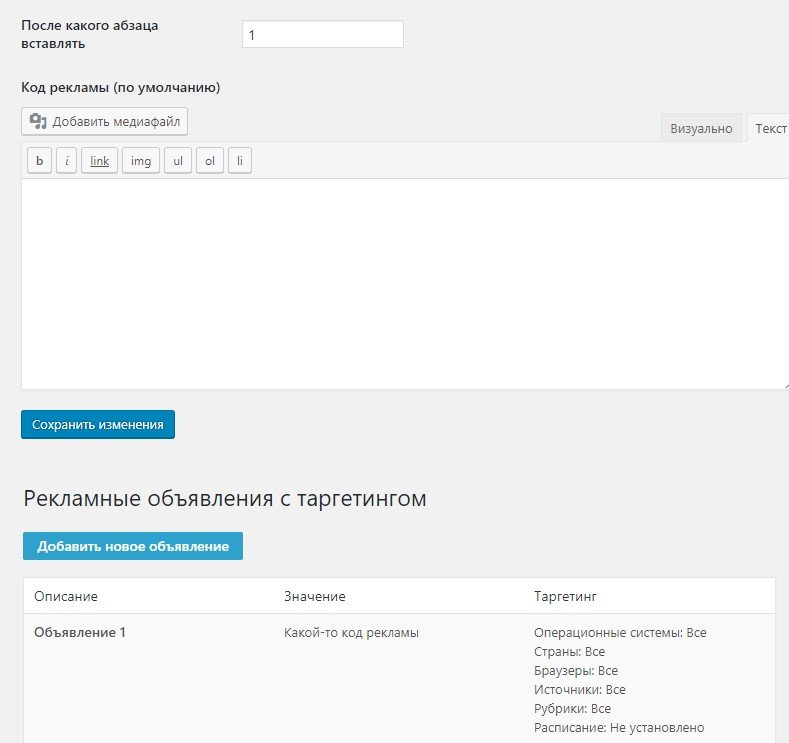The height and width of the screenshot is (743, 789).
Task: Click 'Рубрики: Все' targeting text
Action: pyautogui.click(x=572, y=709)
